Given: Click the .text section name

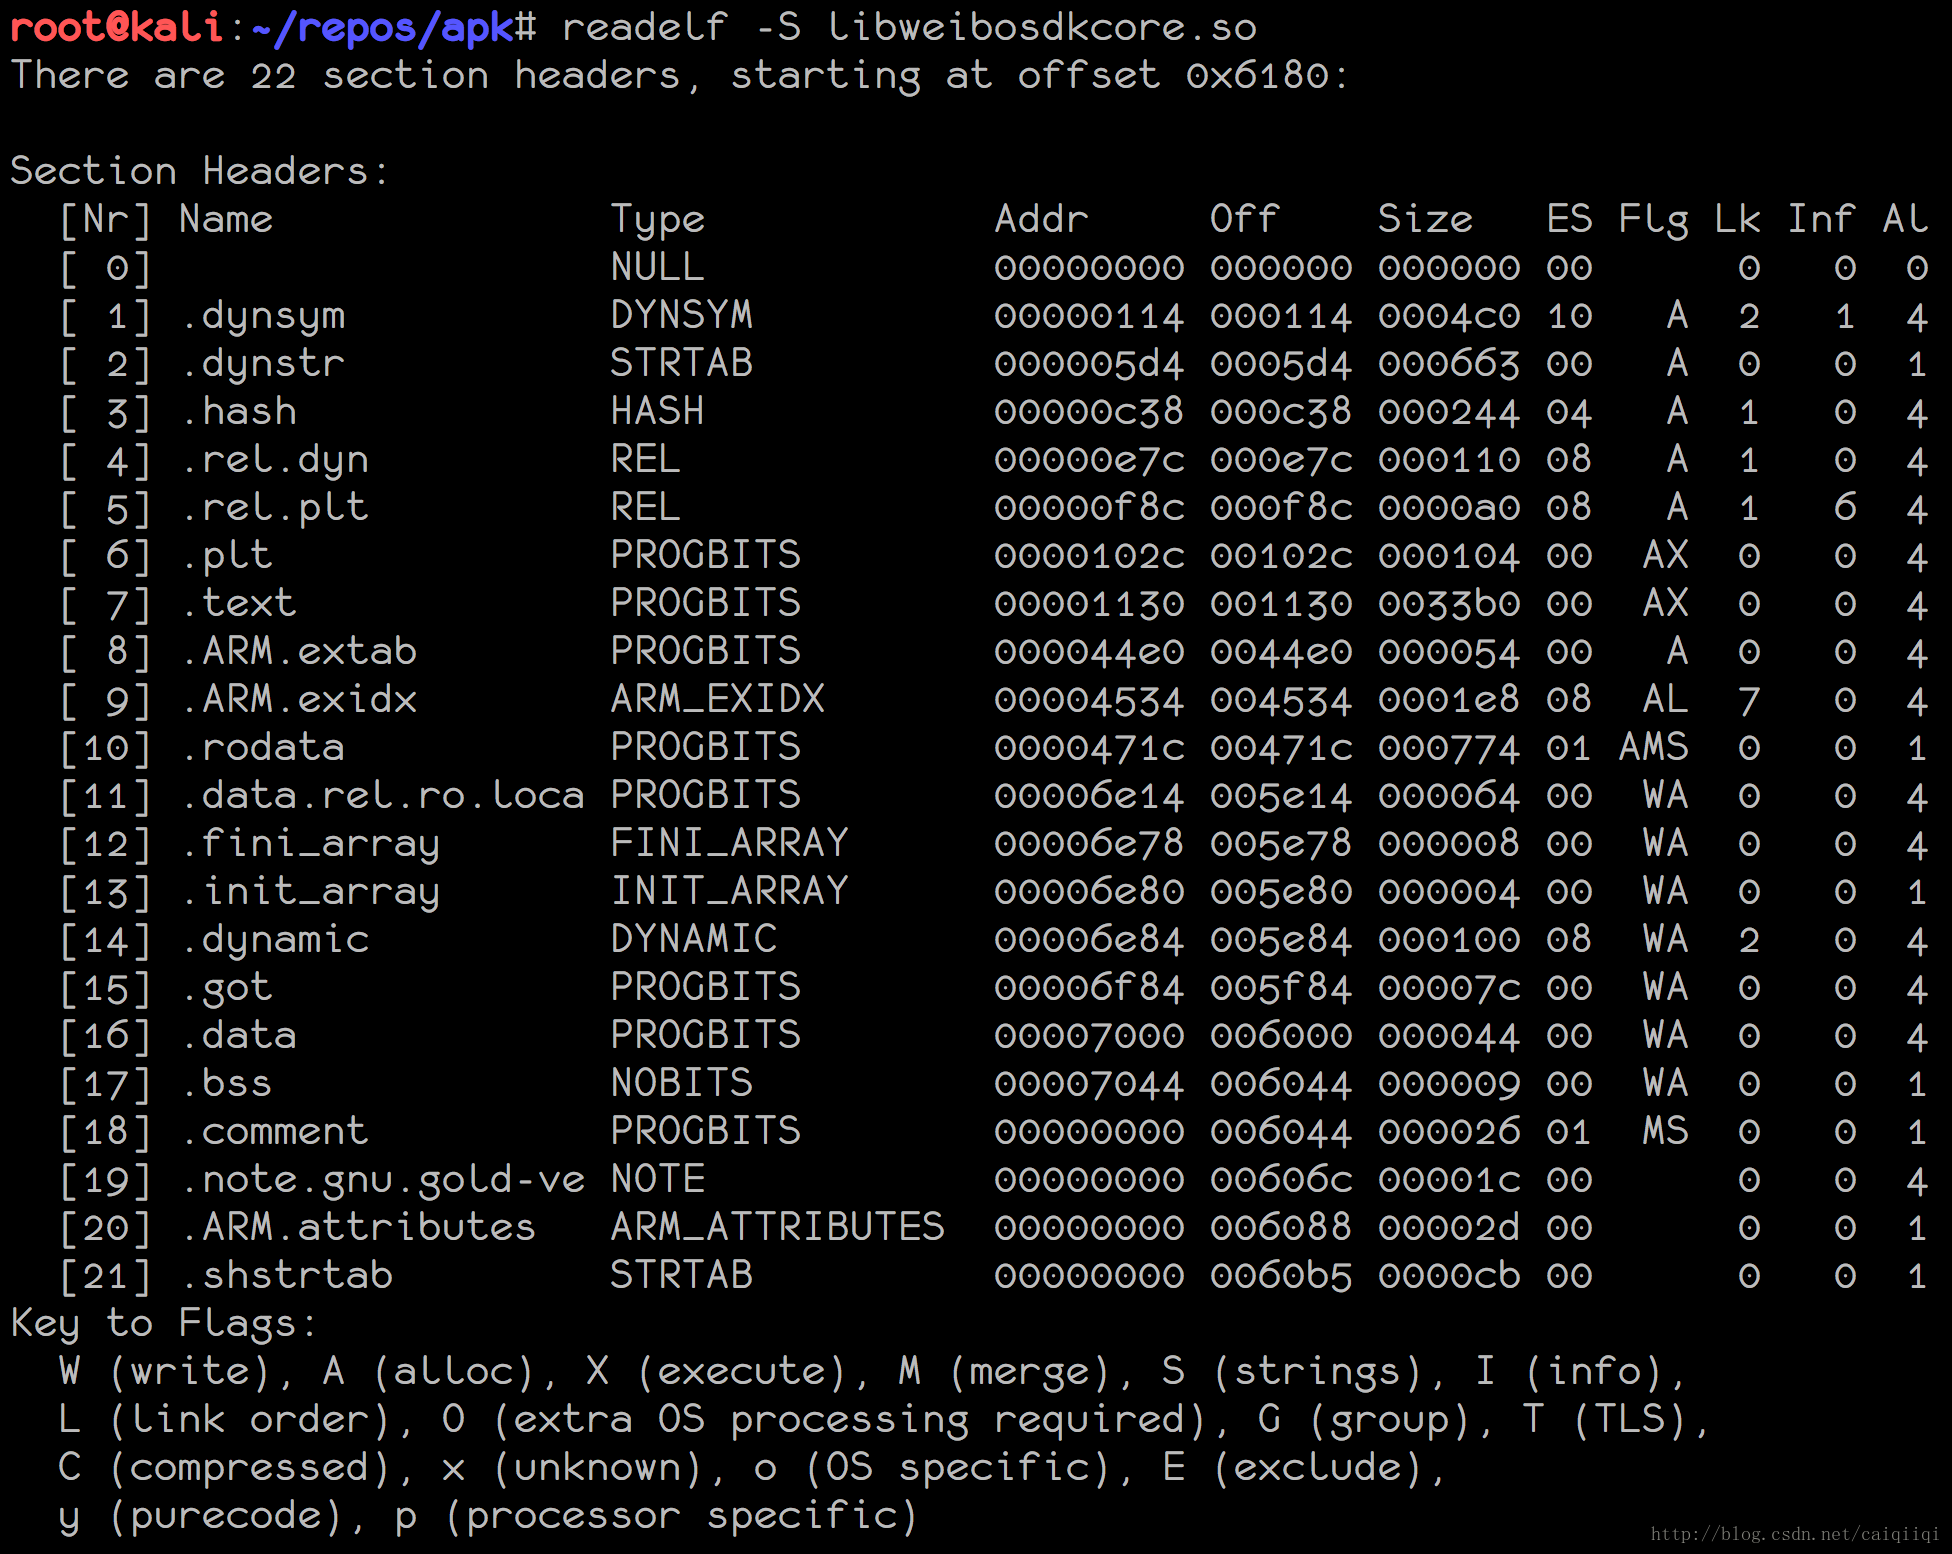Looking at the screenshot, I should coord(240,603).
